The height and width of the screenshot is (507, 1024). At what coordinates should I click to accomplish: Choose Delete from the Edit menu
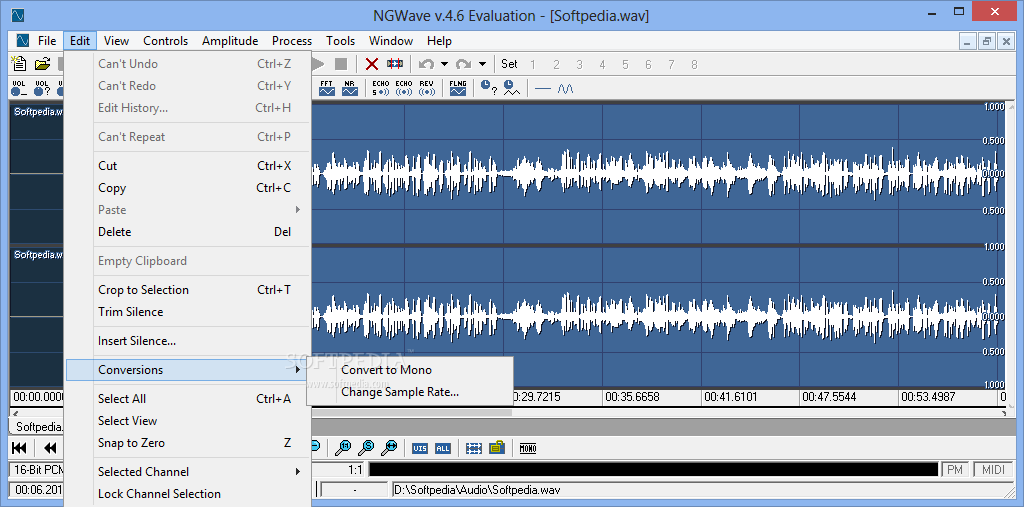(187, 232)
